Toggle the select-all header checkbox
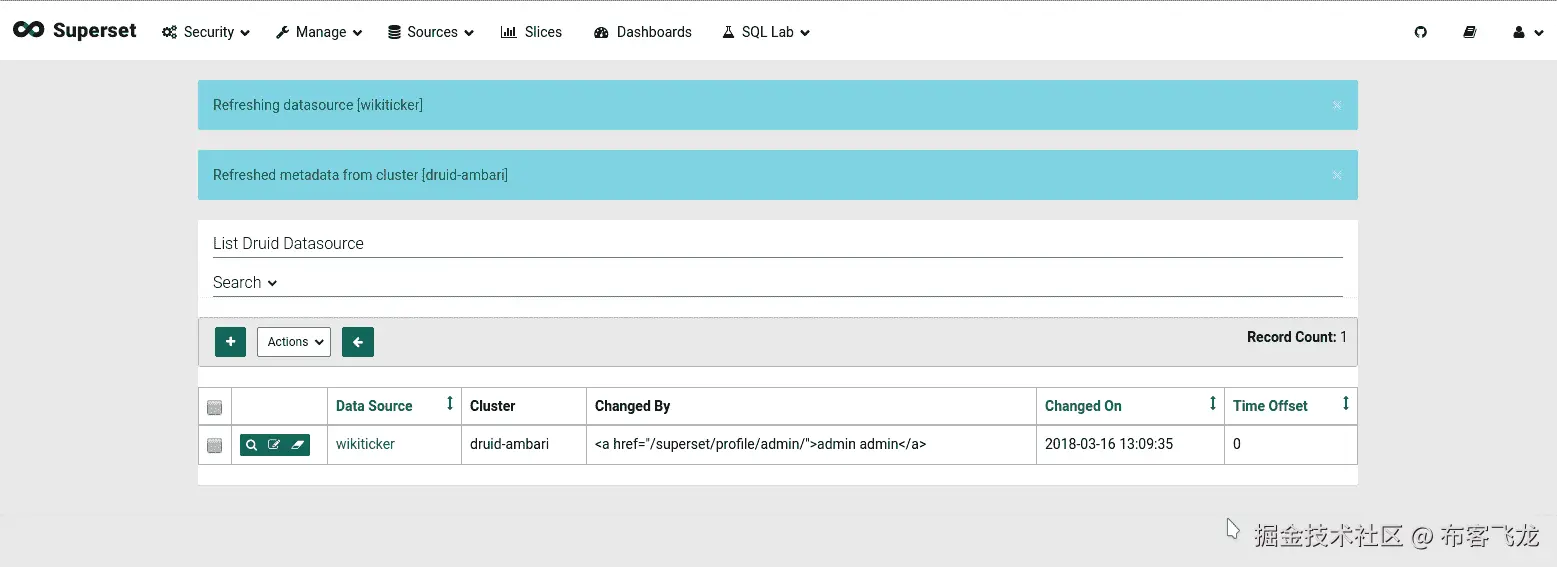The height and width of the screenshot is (567, 1557). [x=214, y=407]
